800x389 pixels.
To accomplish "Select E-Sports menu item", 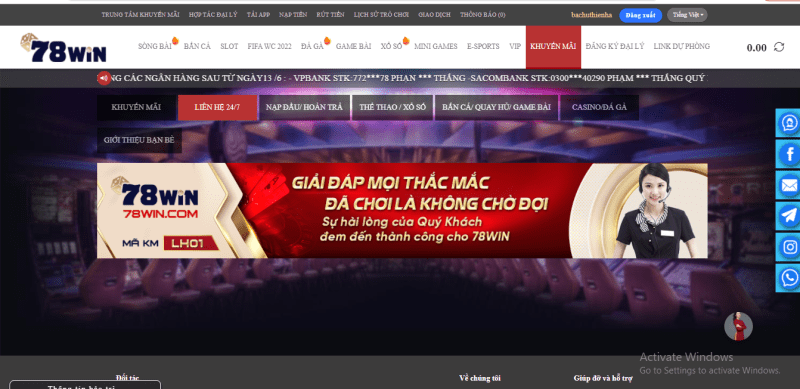I will 483,46.
